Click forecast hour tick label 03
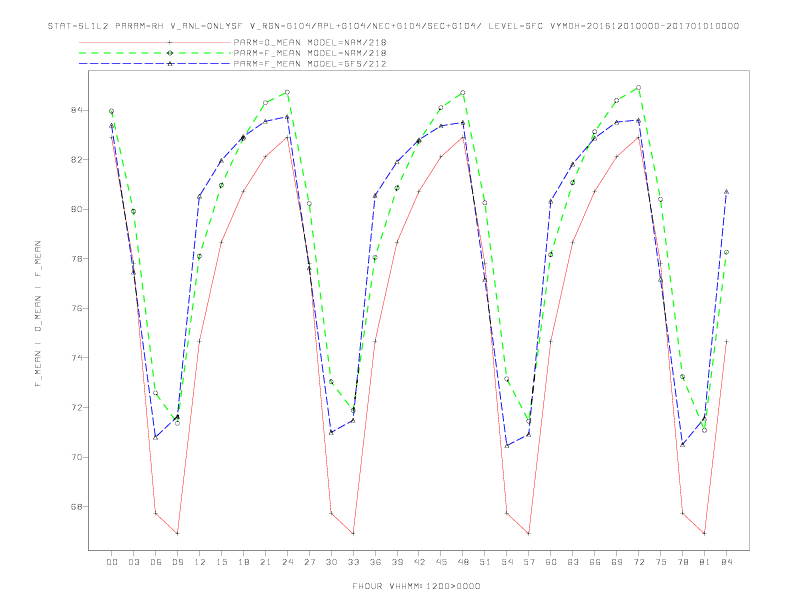Screen dimensions: 792x612 pos(133,562)
